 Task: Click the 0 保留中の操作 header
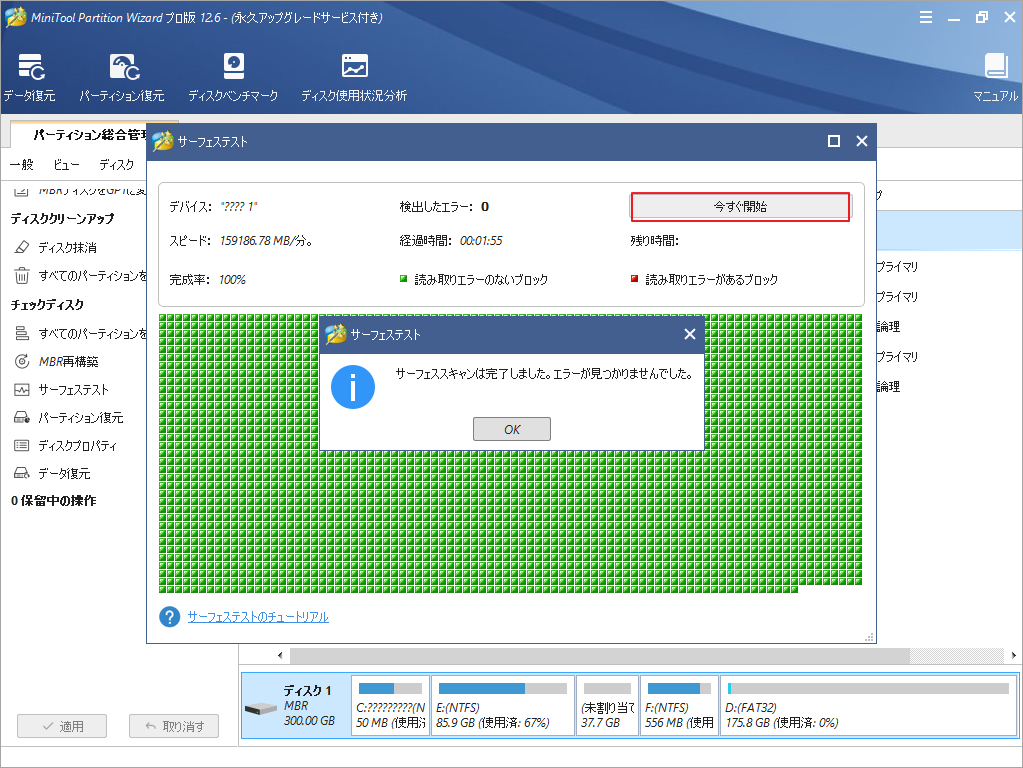point(53,500)
